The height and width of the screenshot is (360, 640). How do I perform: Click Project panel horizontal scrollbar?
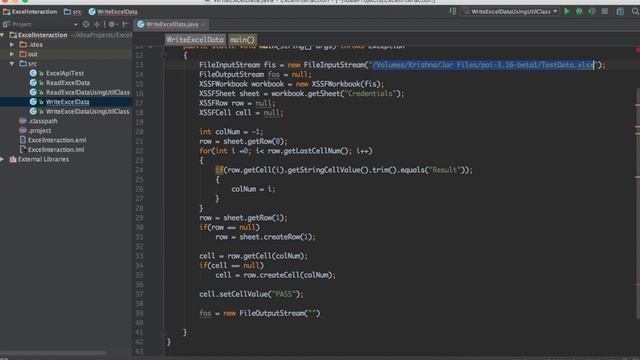point(53,352)
